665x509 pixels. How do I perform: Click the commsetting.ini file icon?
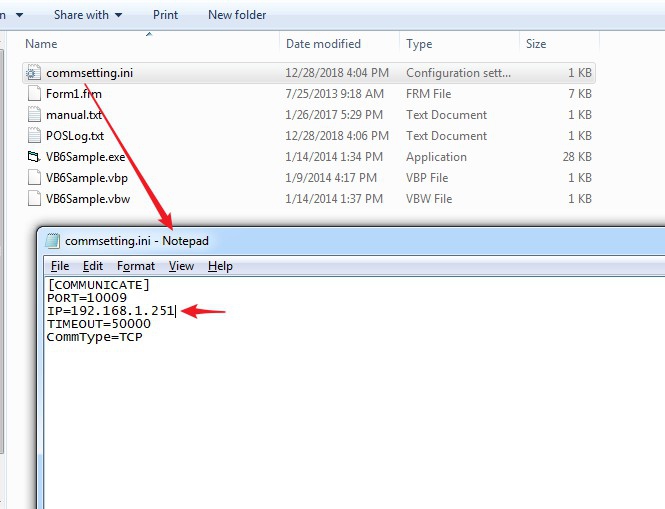(33, 73)
